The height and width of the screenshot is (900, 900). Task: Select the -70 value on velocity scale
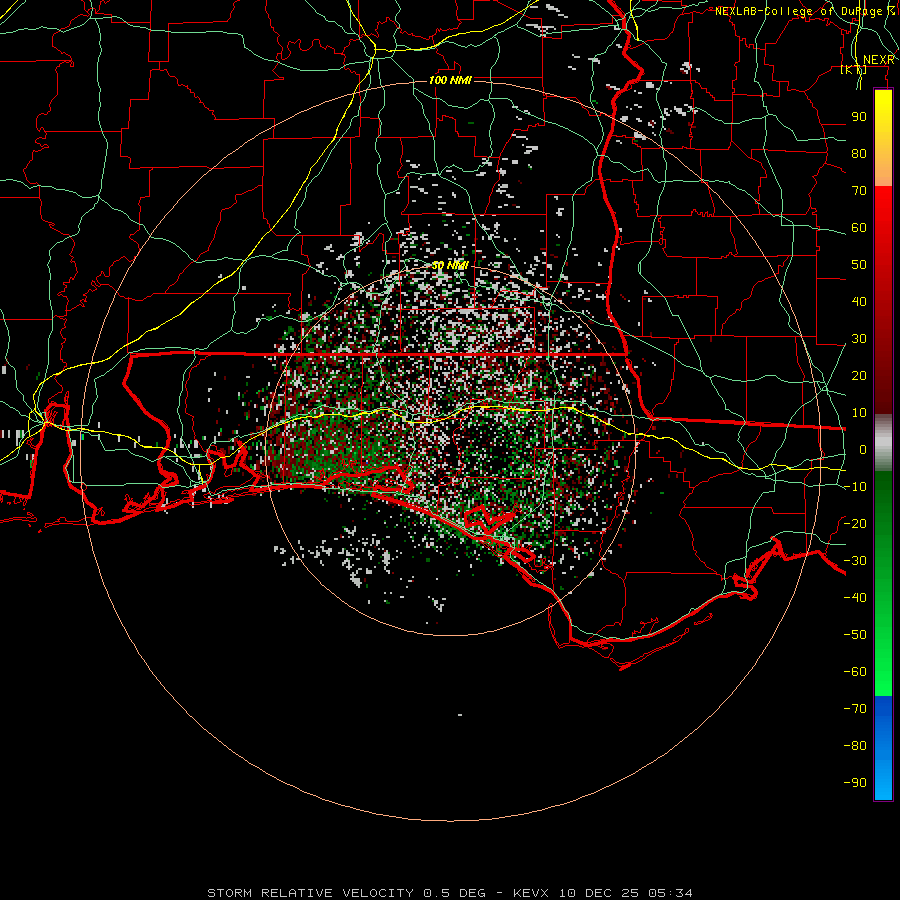pos(855,709)
